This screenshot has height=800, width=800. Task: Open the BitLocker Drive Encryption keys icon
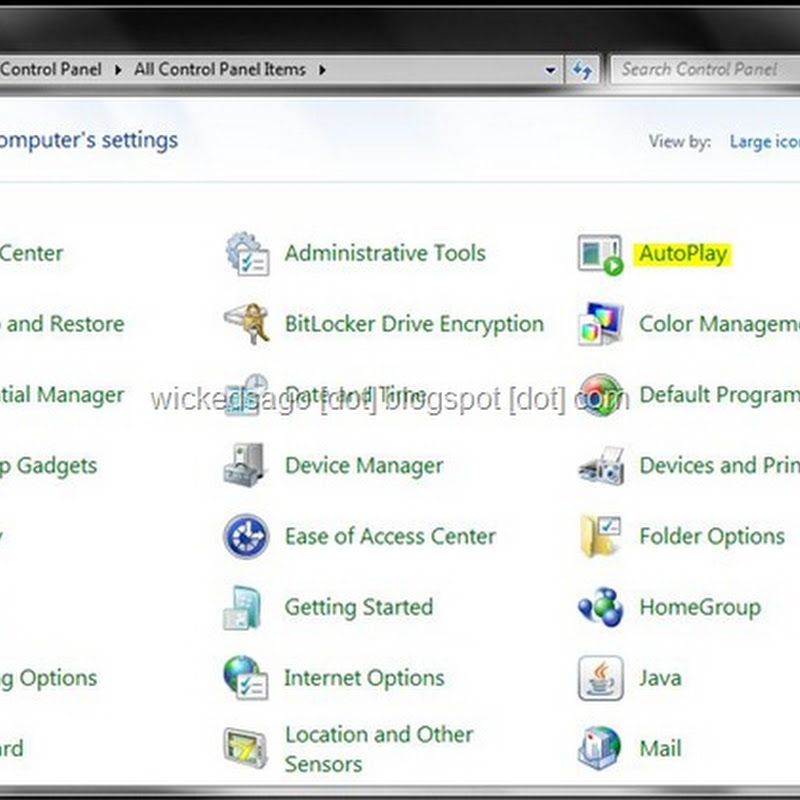246,323
